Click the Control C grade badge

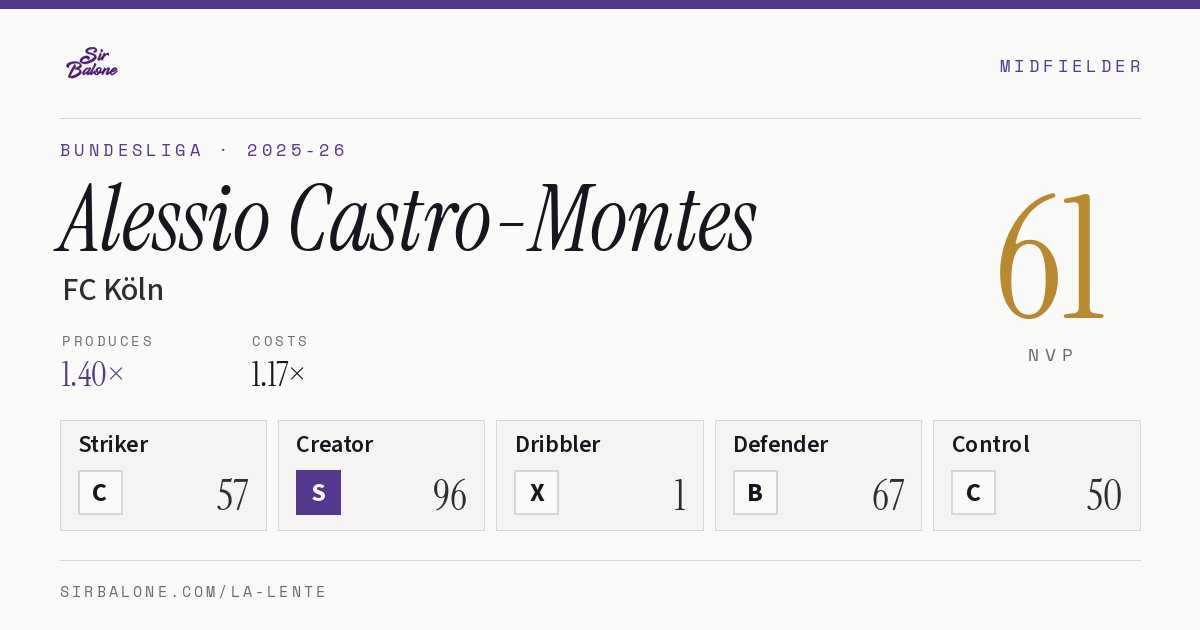click(973, 493)
